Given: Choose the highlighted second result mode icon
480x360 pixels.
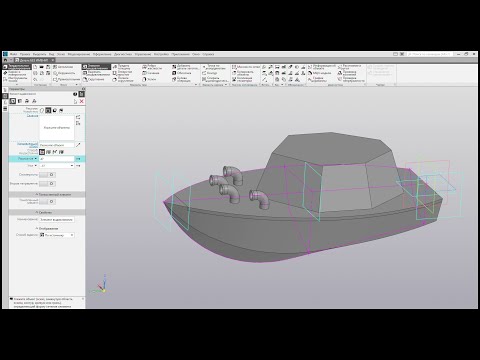Looking at the screenshot, I should click(48, 110).
